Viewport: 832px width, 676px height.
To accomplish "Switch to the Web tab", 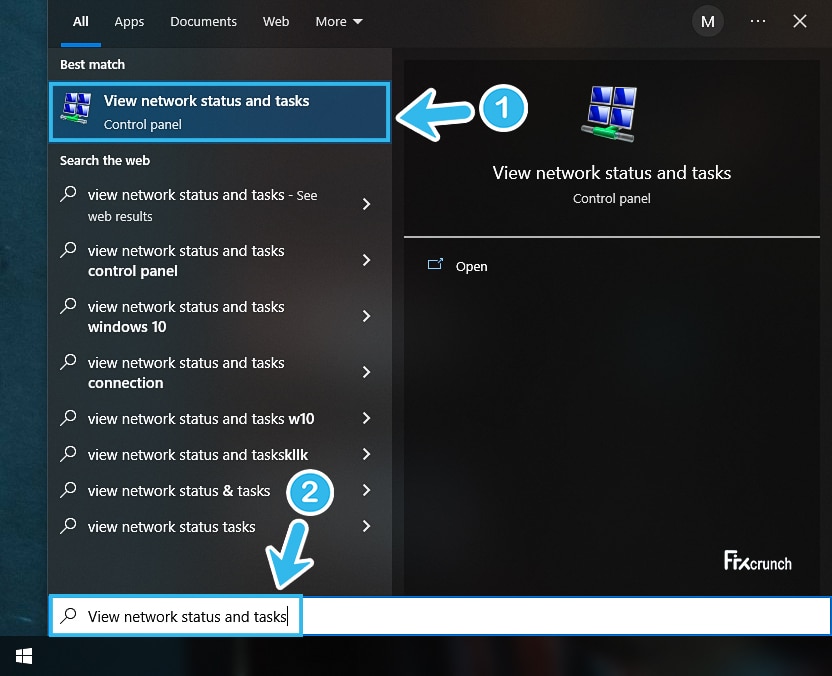I will coord(276,22).
